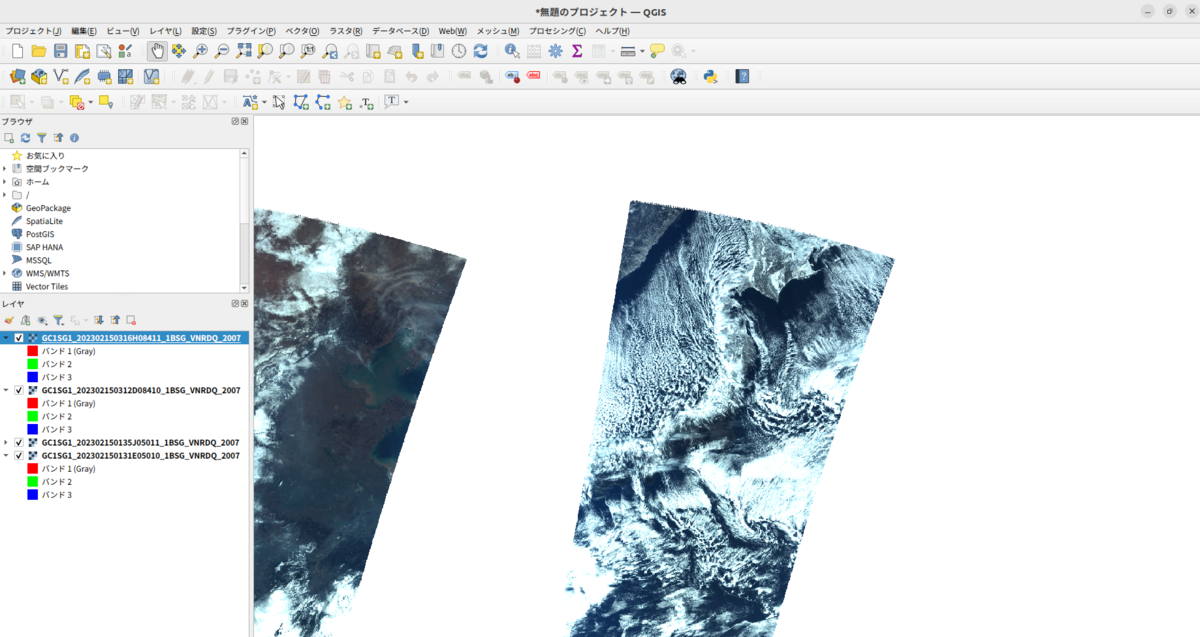Click blue バンド 3 swatch under layer 0131E05010
Image resolution: width=1200 pixels, height=637 pixels.
pyautogui.click(x=33, y=494)
